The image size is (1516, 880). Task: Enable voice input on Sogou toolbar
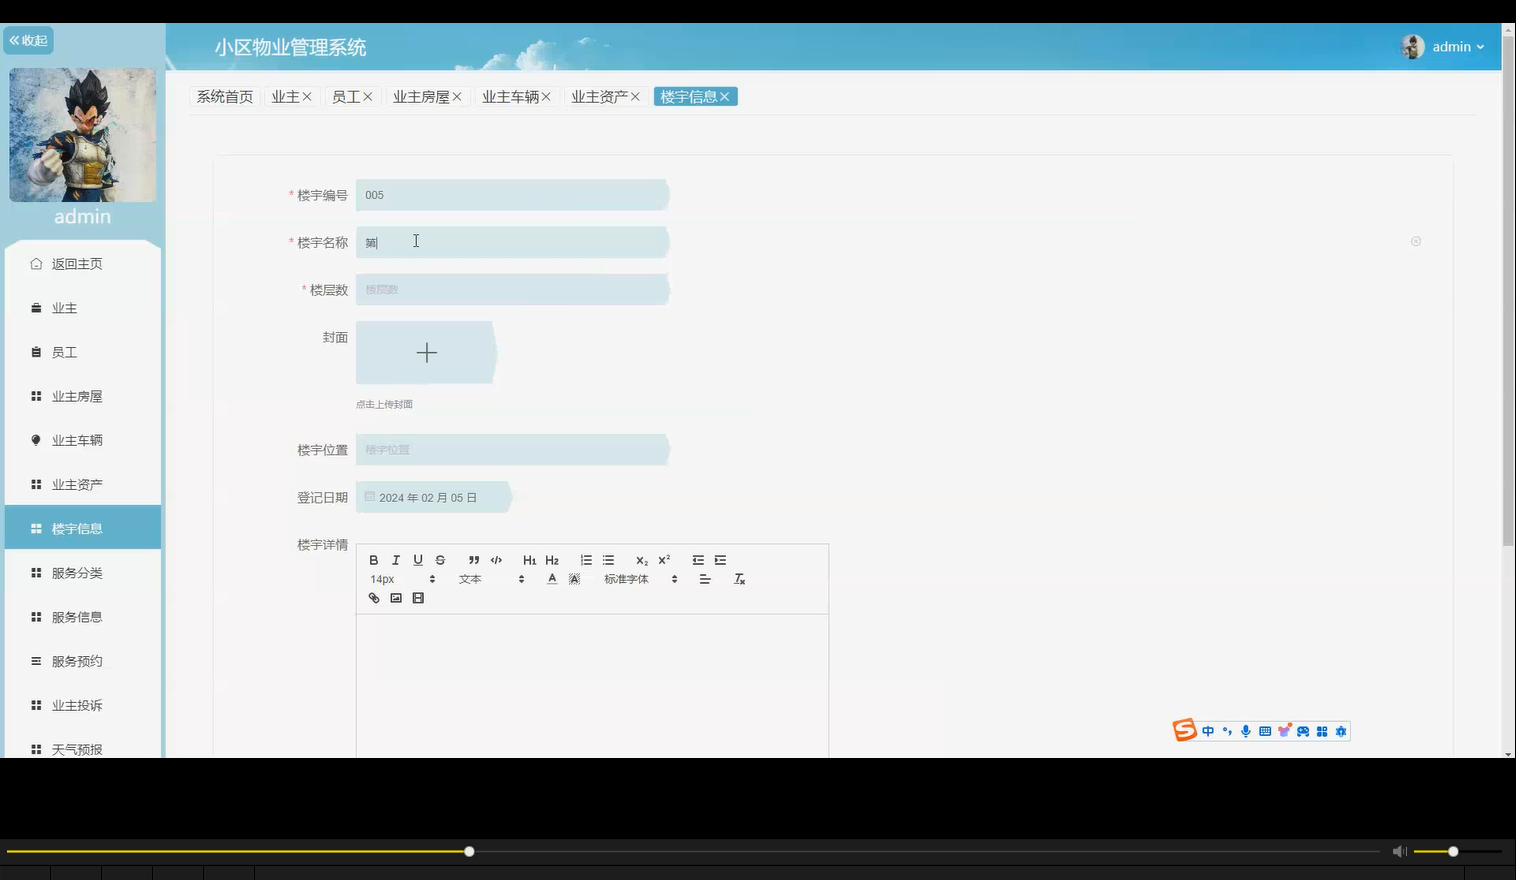tap(1245, 731)
